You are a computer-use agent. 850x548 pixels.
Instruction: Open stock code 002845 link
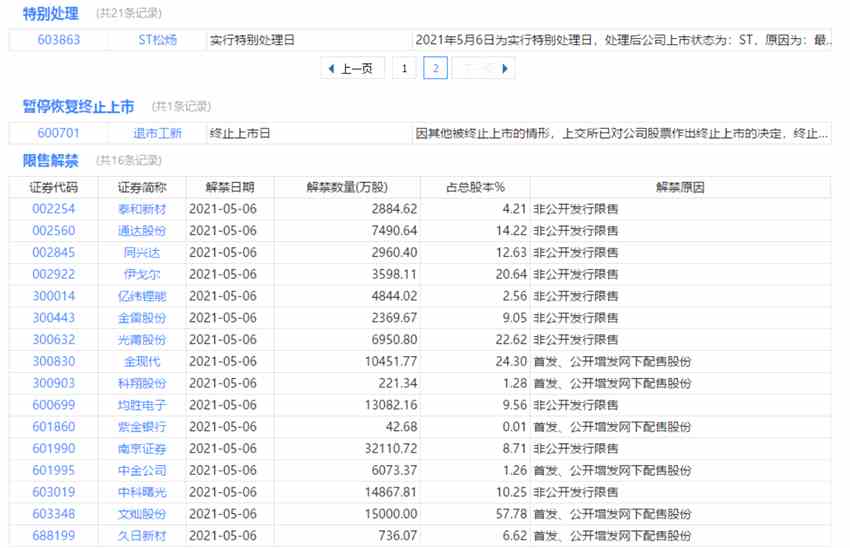53,253
